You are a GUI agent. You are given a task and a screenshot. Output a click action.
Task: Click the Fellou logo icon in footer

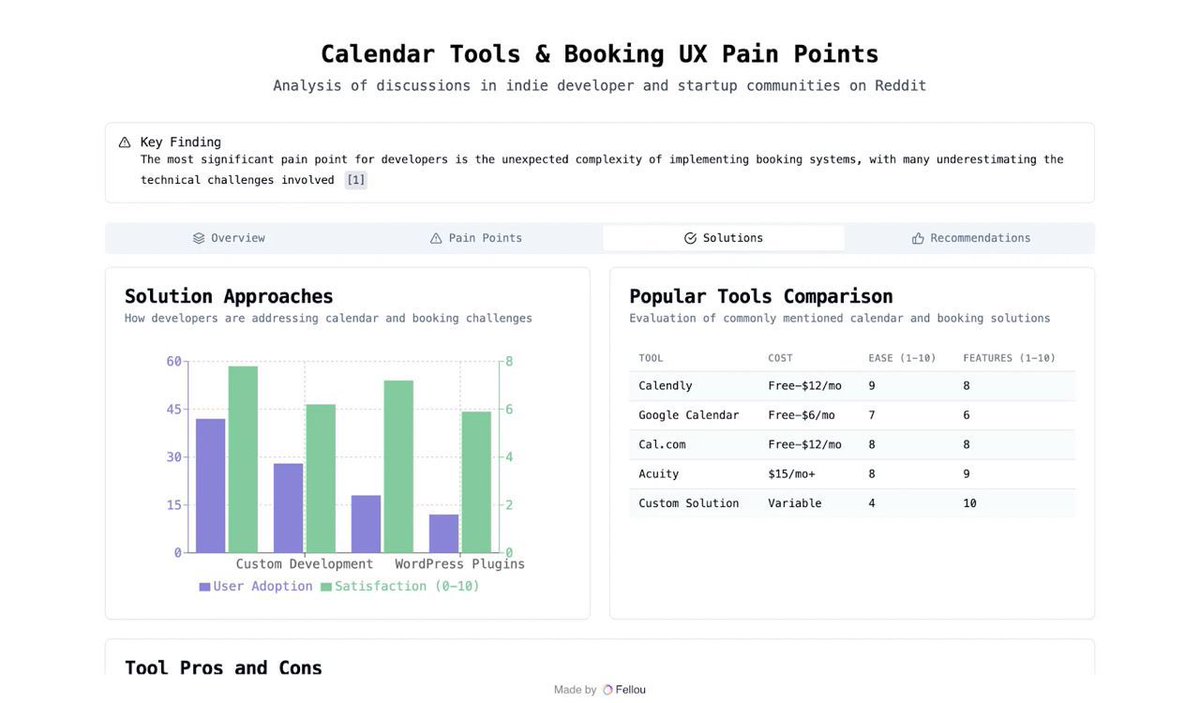pyautogui.click(x=608, y=690)
